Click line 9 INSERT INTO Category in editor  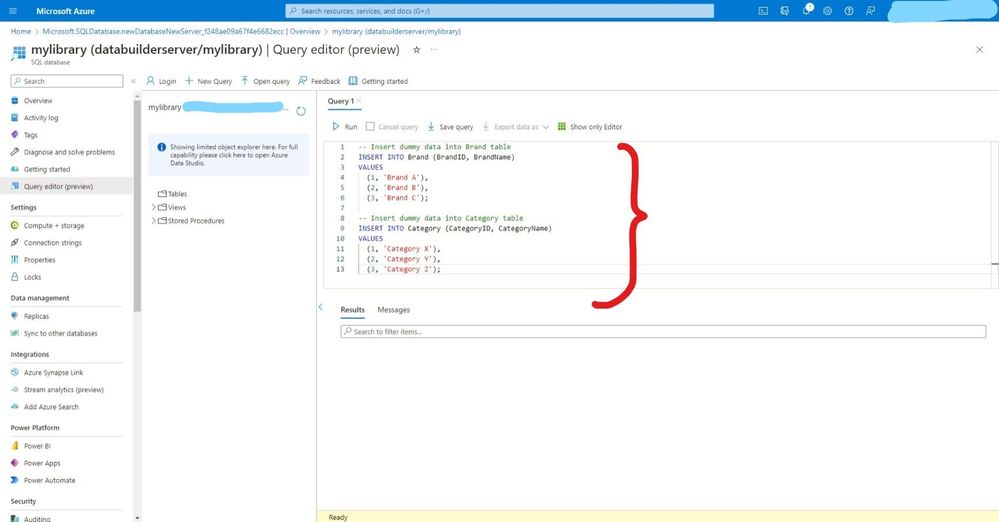[x=455, y=228]
